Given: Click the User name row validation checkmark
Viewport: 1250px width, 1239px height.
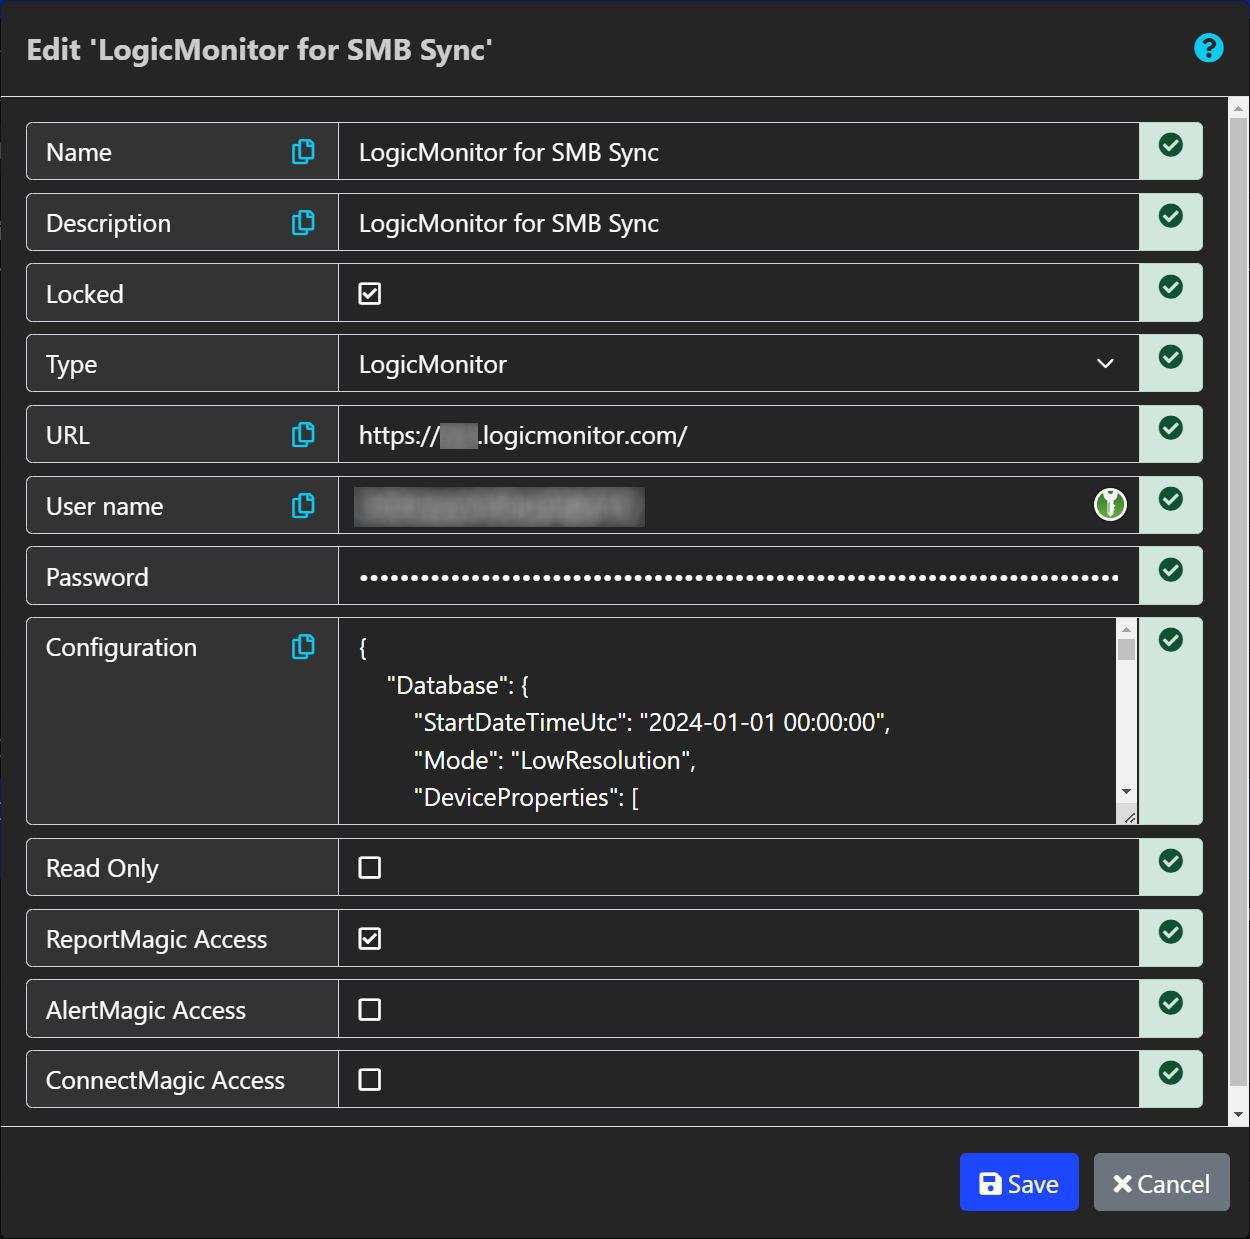Looking at the screenshot, I should tap(1171, 499).
